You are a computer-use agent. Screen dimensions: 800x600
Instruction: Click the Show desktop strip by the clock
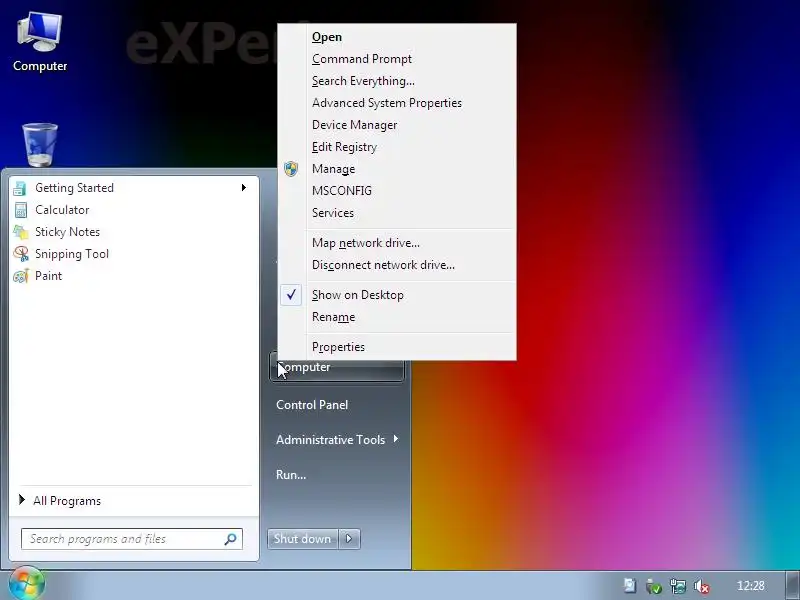tap(793, 586)
